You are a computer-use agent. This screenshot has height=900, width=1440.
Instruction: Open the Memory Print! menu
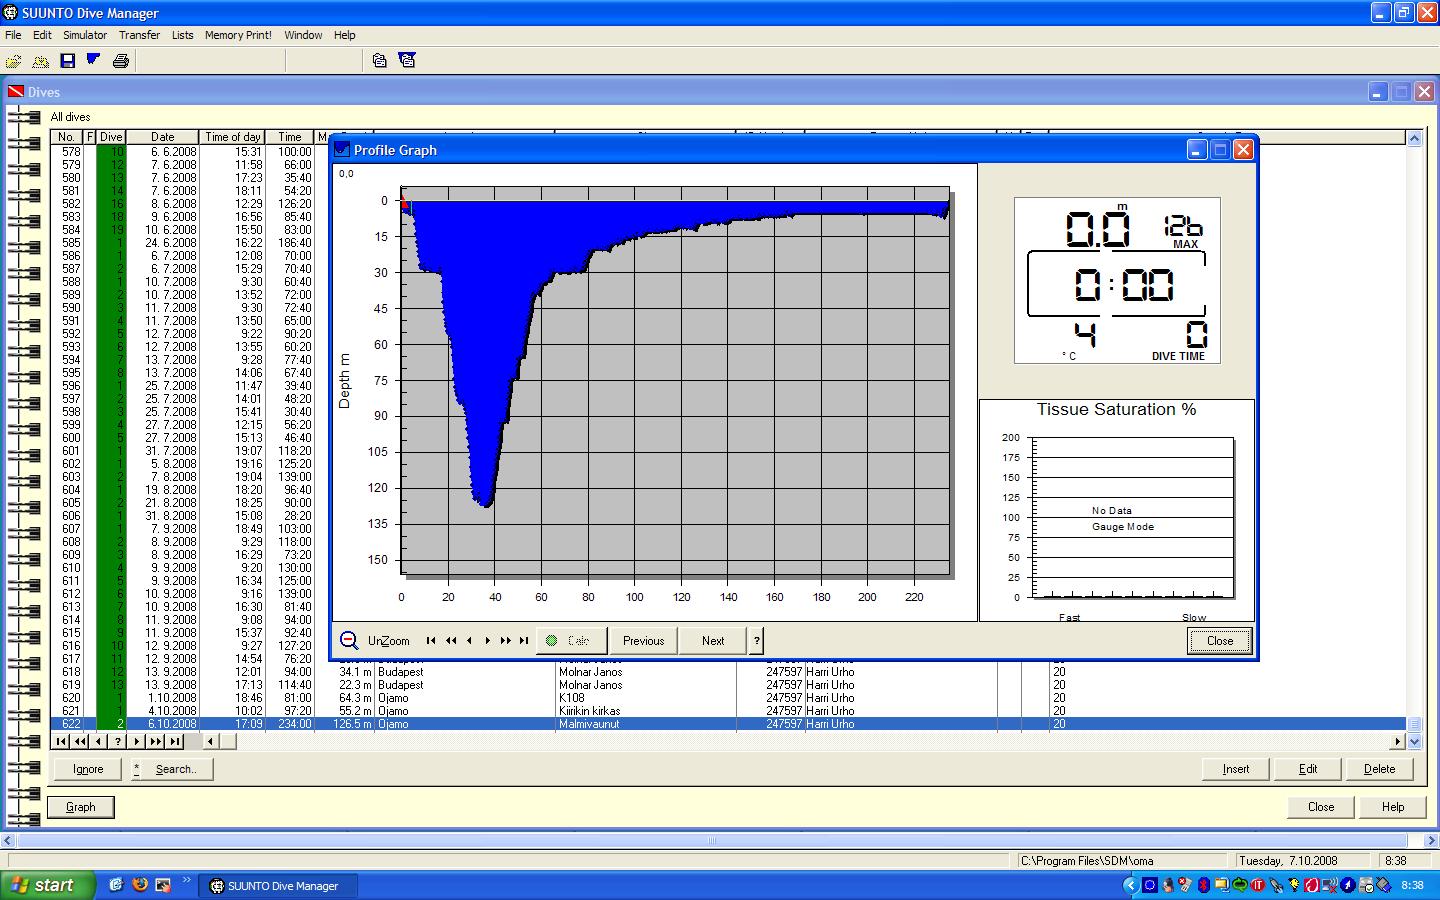click(238, 35)
